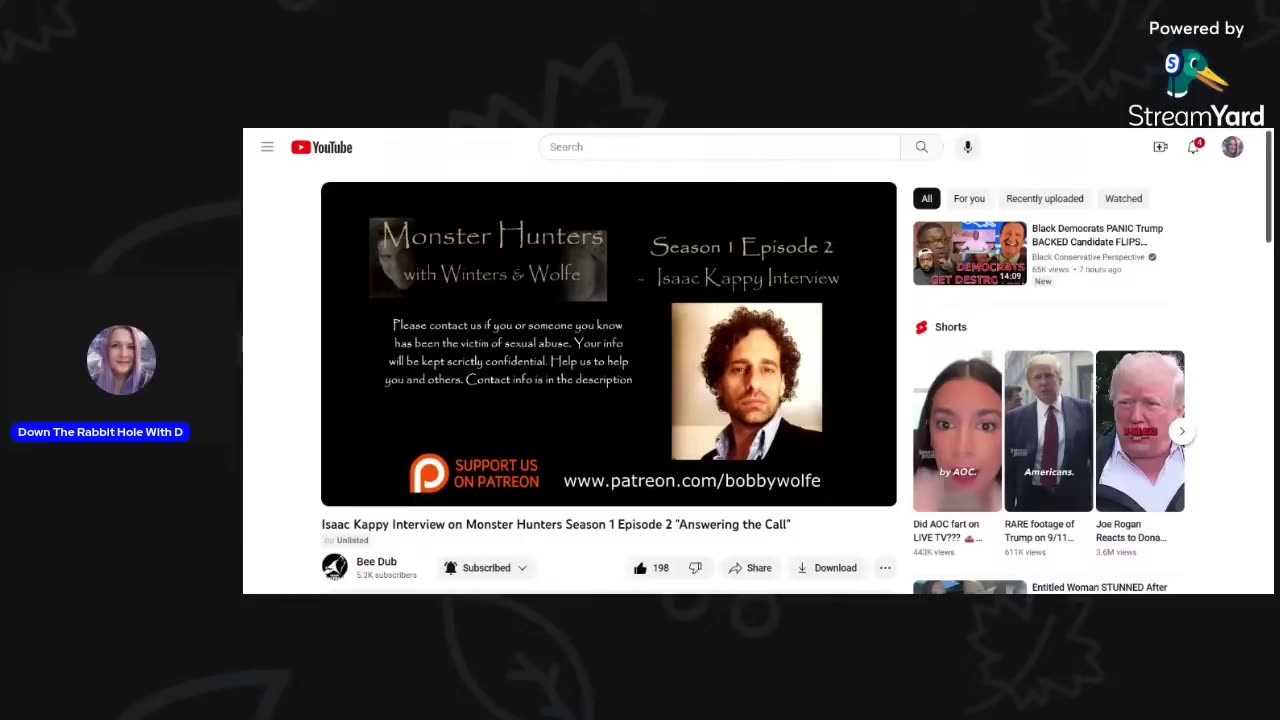1280x720 pixels.
Task: Open Black Democrats PANIC video thumbnail
Action: click(969, 254)
